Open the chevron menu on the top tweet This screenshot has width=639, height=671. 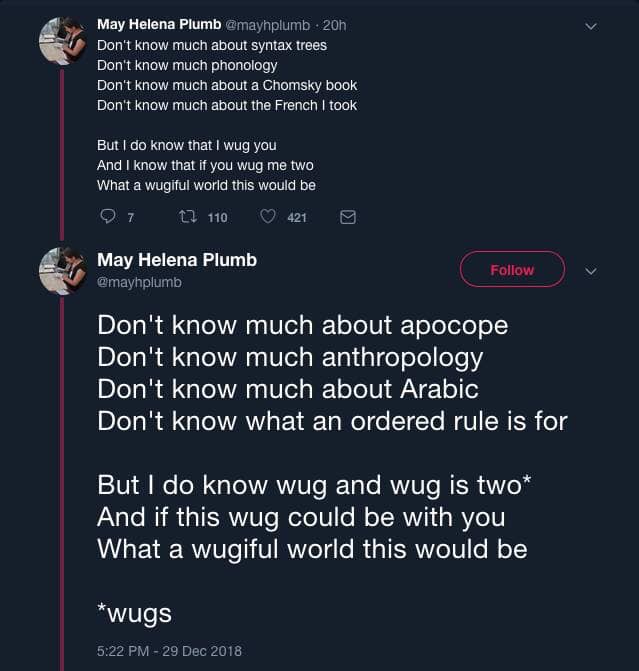tap(590, 26)
